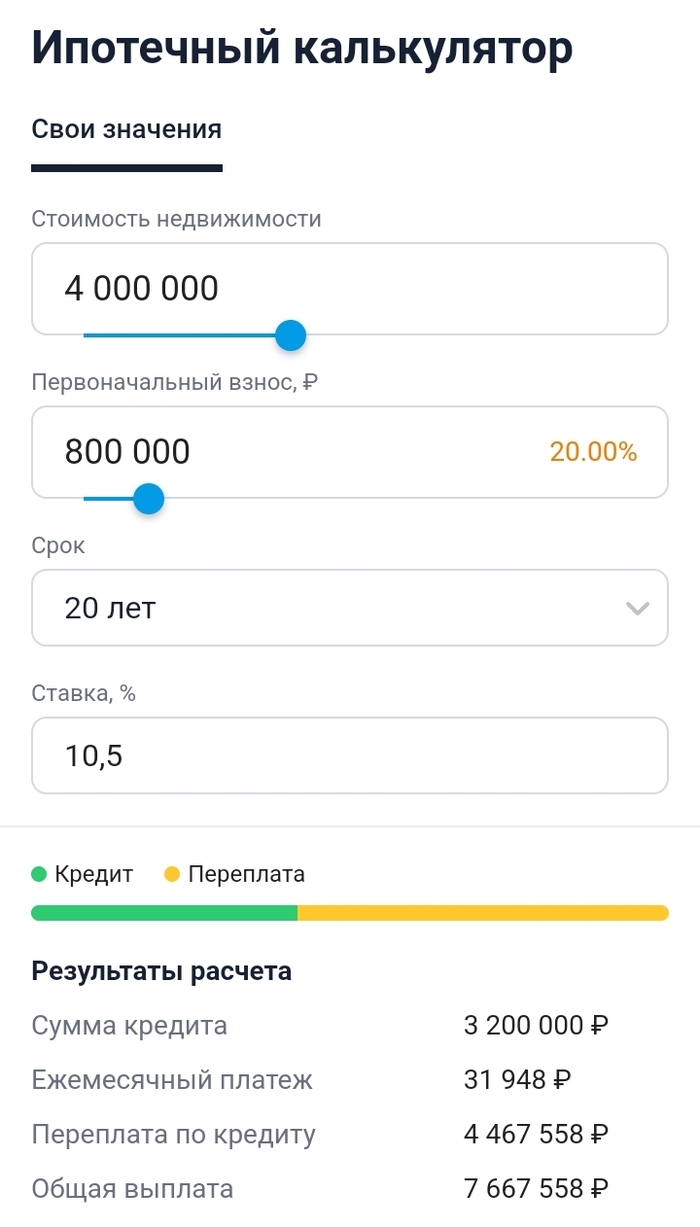Viewport: 700px width, 1227px height.
Task: Click the loan amount value 3 200 000 ₽
Action: click(536, 1025)
